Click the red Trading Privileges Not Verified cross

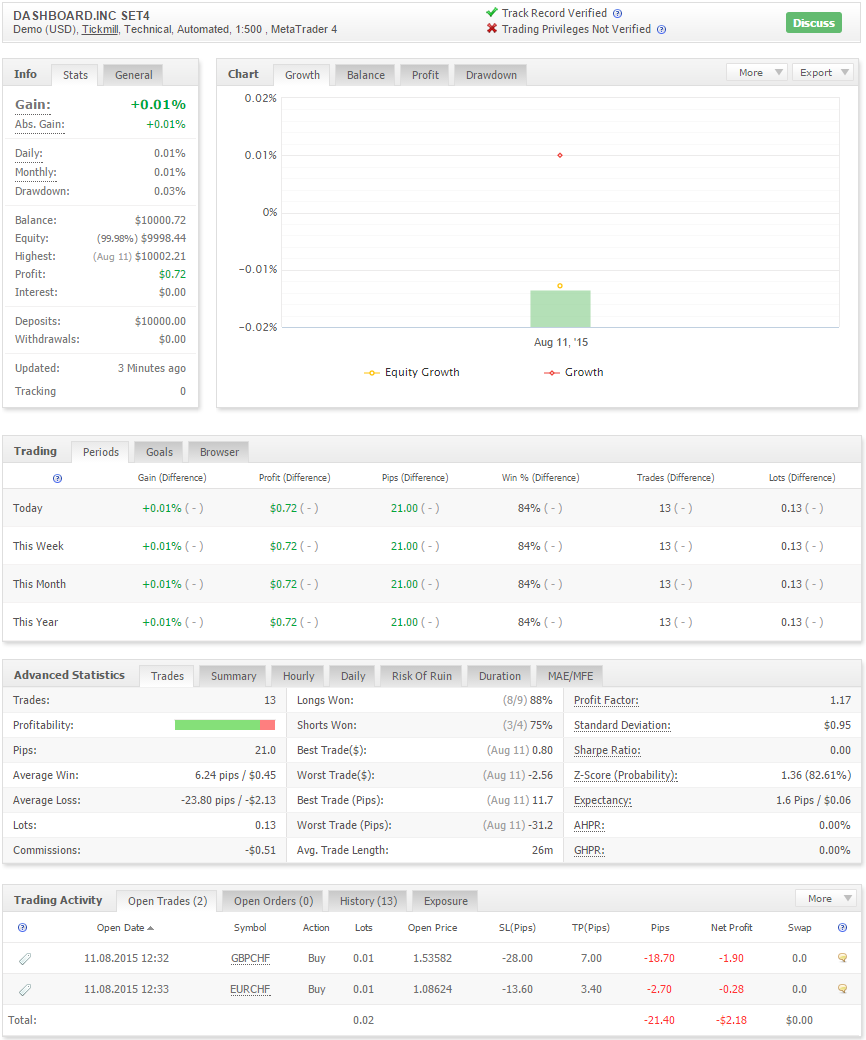click(491, 29)
